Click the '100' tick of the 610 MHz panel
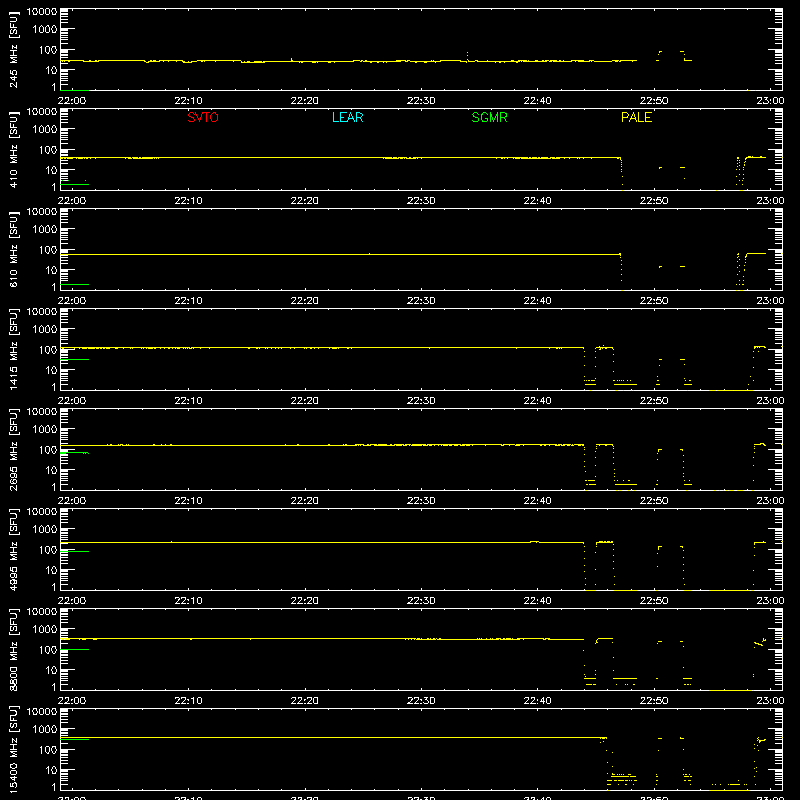Image resolution: width=800 pixels, height=800 pixels. click(x=48, y=250)
